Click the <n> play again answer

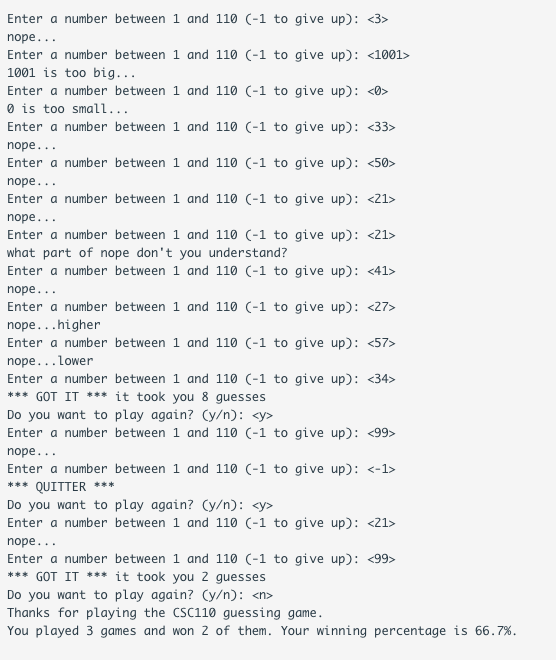coord(262,595)
